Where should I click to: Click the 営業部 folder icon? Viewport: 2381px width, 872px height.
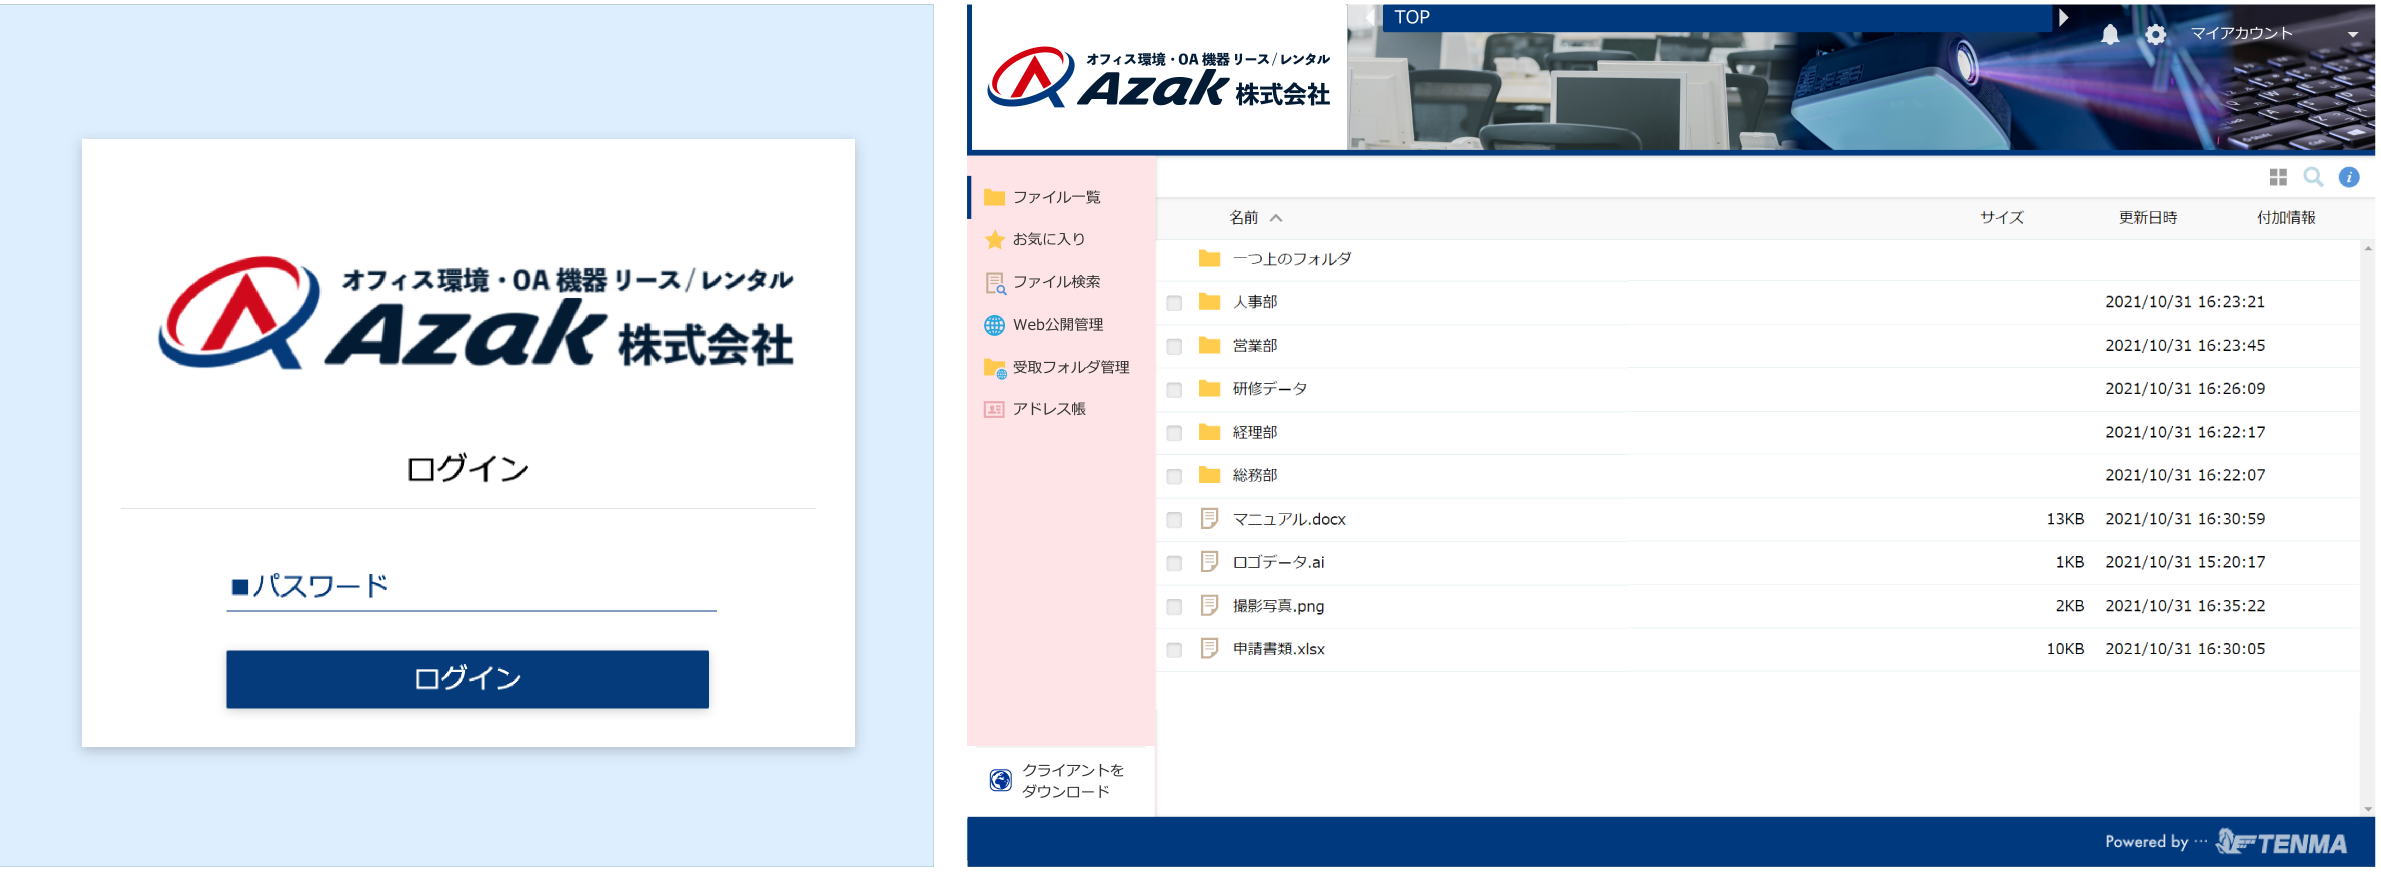pyautogui.click(x=1209, y=345)
